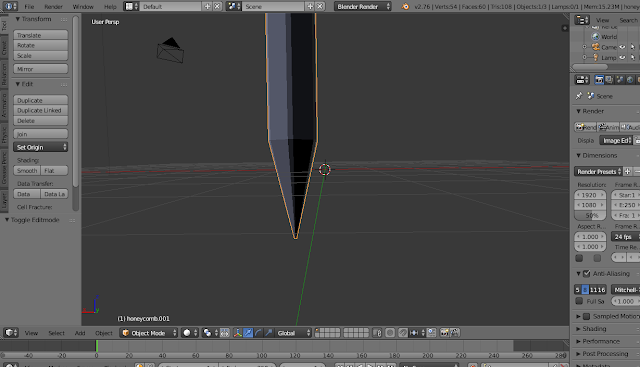
Task: Expand the Lamp item in outliner
Action: [x=584, y=58]
